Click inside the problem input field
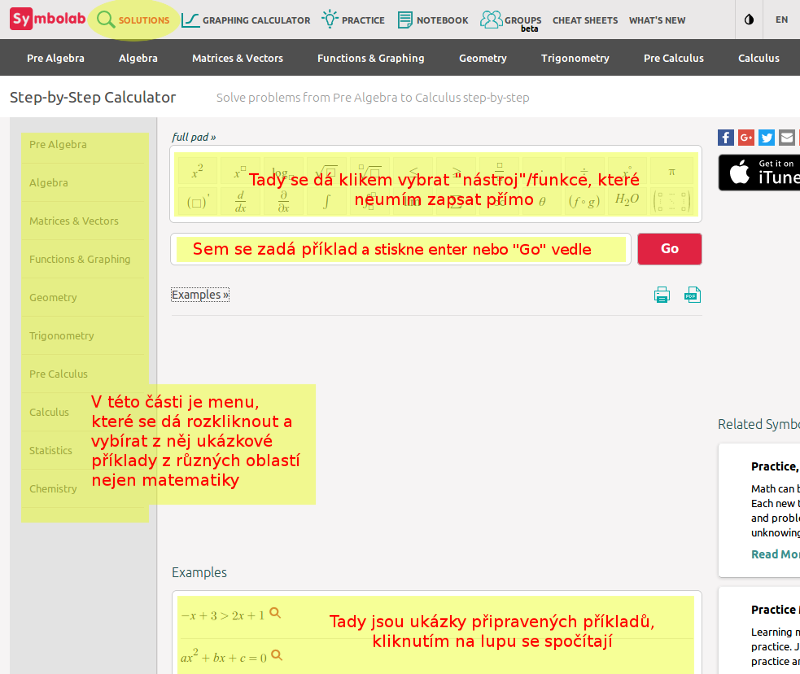This screenshot has width=800, height=674. click(400, 249)
